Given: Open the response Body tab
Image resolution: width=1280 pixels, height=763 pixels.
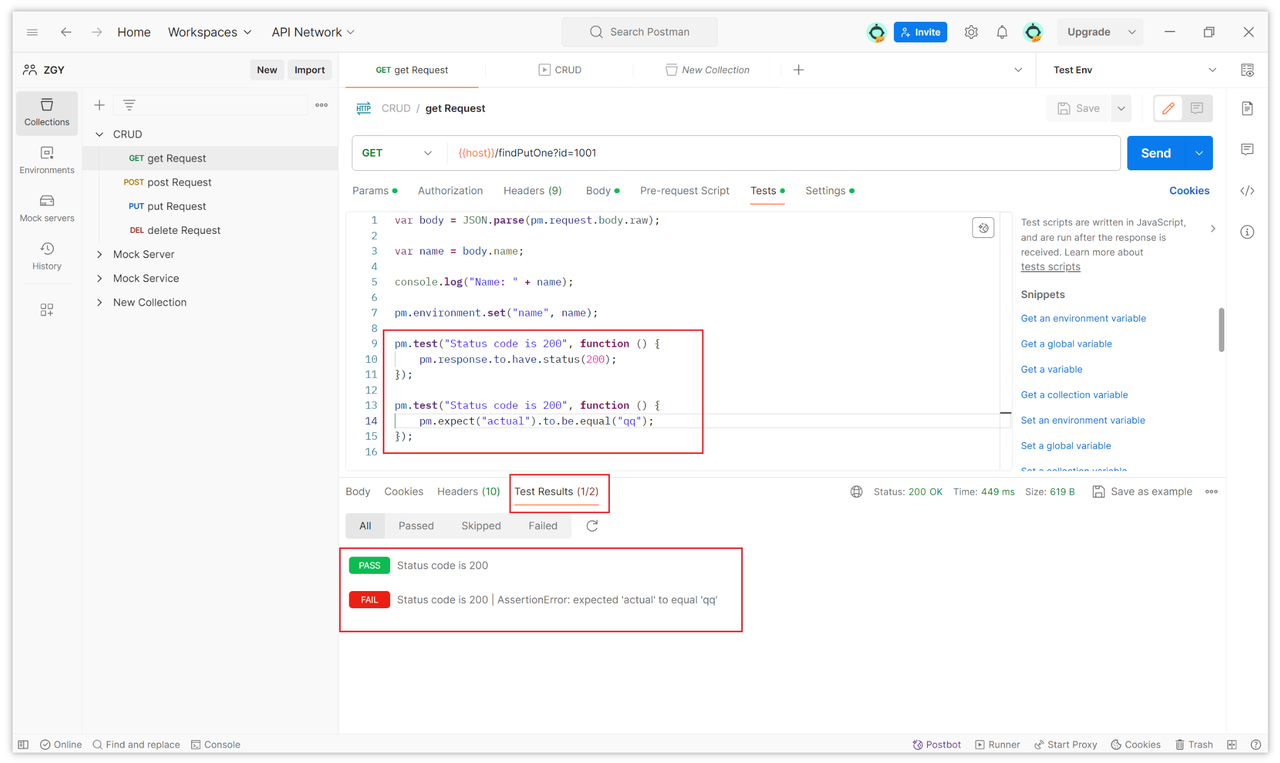Looking at the screenshot, I should (358, 492).
